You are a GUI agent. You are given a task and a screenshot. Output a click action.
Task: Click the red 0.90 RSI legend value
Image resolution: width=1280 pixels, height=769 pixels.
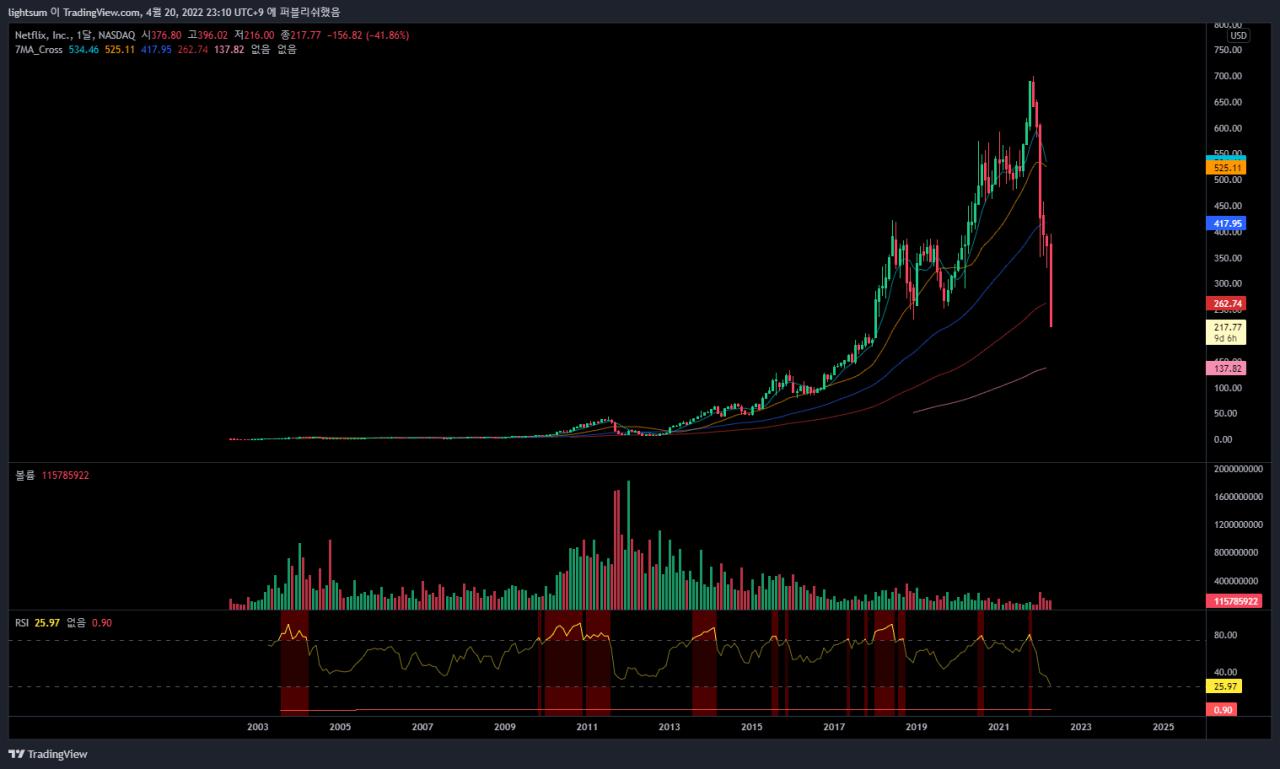pos(101,622)
